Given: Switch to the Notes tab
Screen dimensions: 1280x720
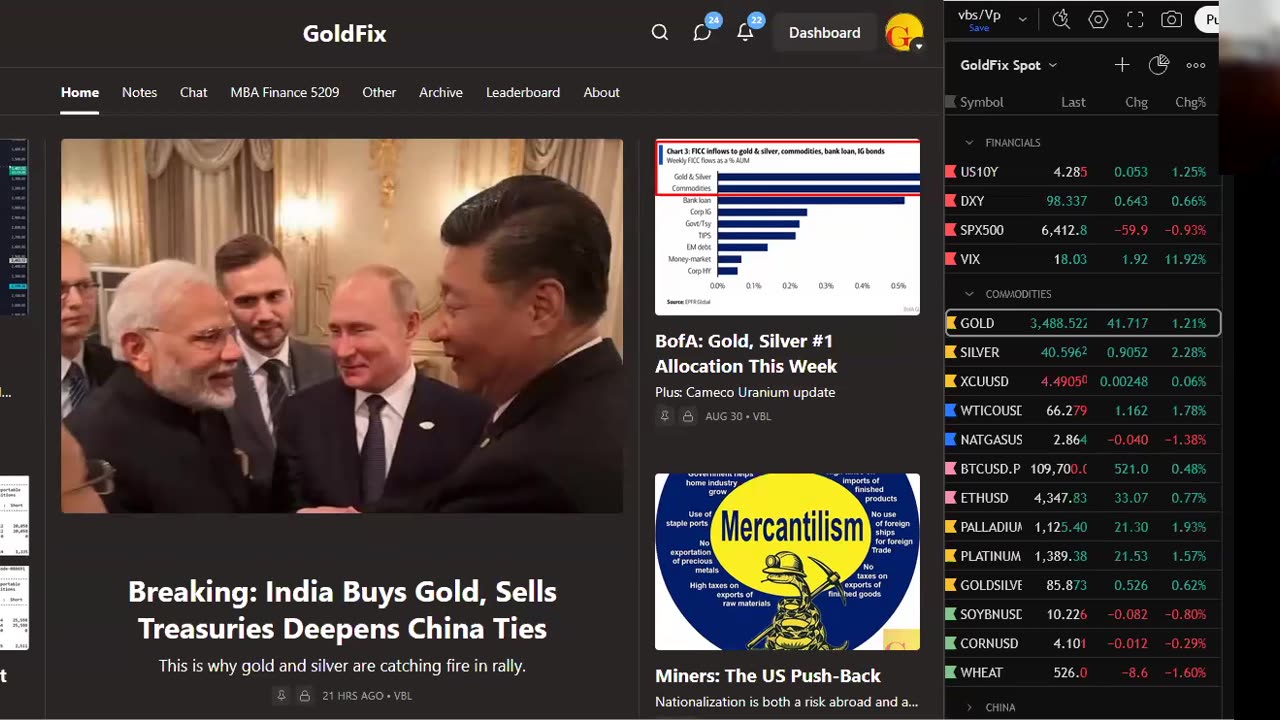Looking at the screenshot, I should (139, 92).
